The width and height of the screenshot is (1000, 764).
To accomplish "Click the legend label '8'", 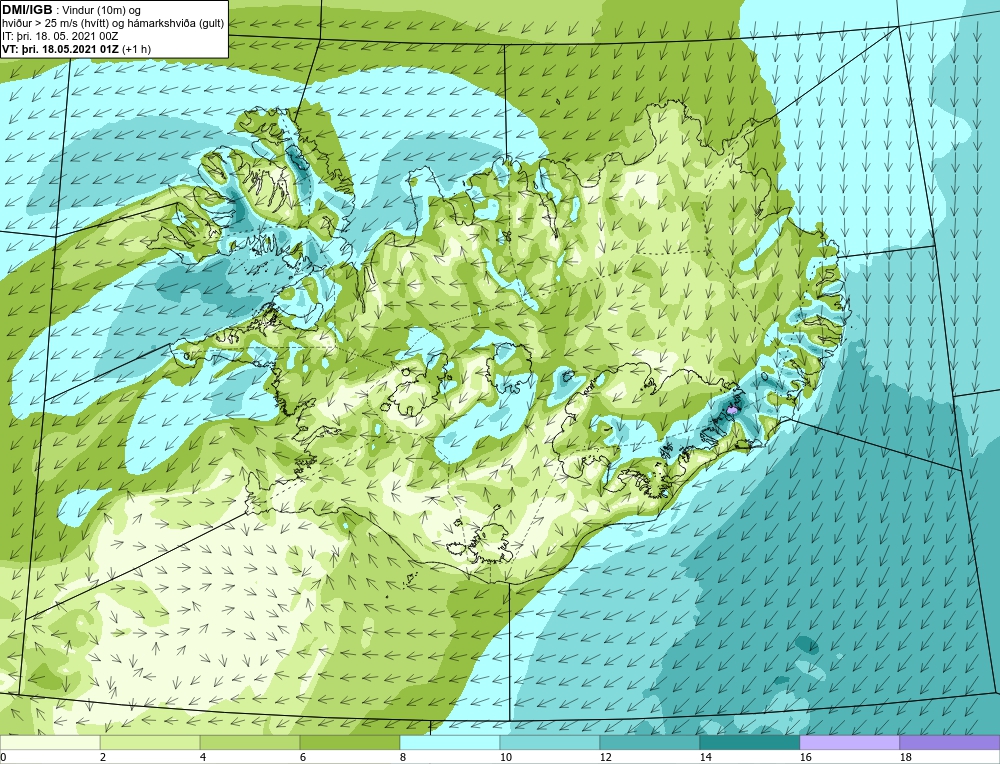I will click(404, 757).
